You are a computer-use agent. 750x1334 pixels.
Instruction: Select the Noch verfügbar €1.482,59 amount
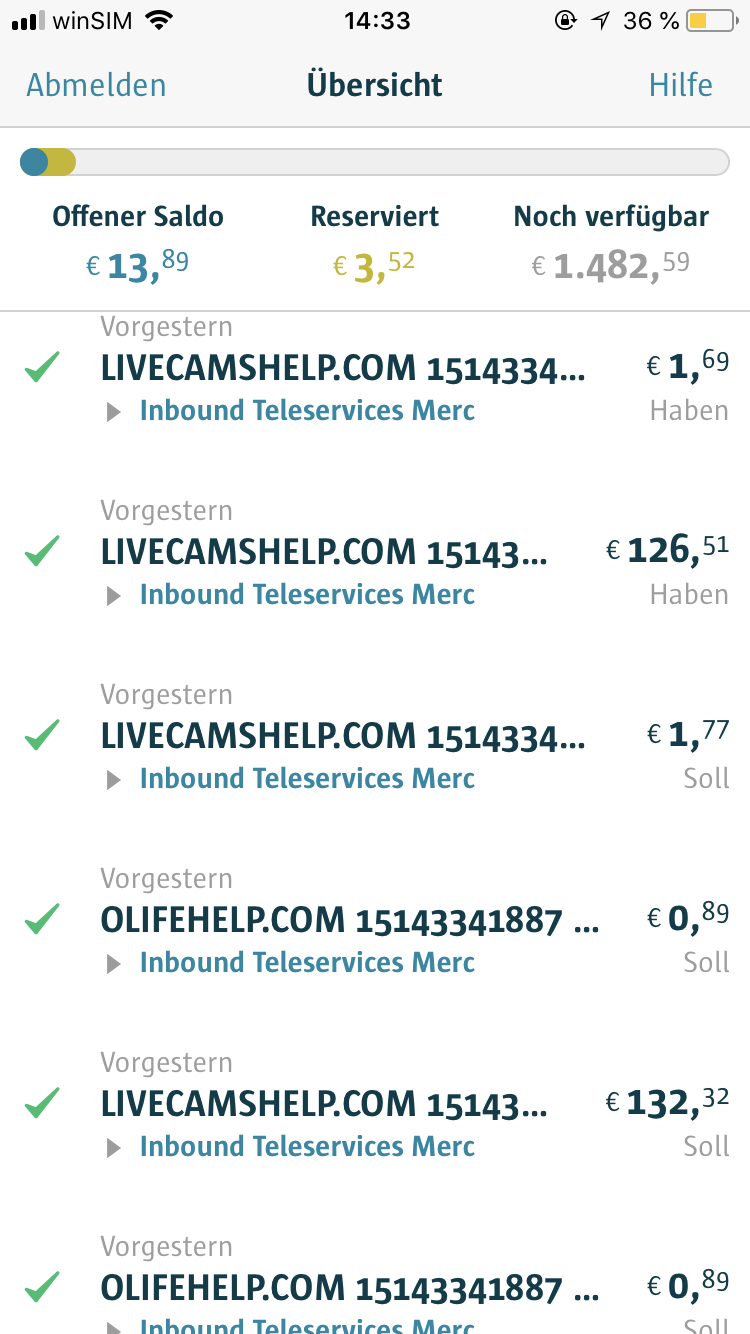pyautogui.click(x=611, y=265)
